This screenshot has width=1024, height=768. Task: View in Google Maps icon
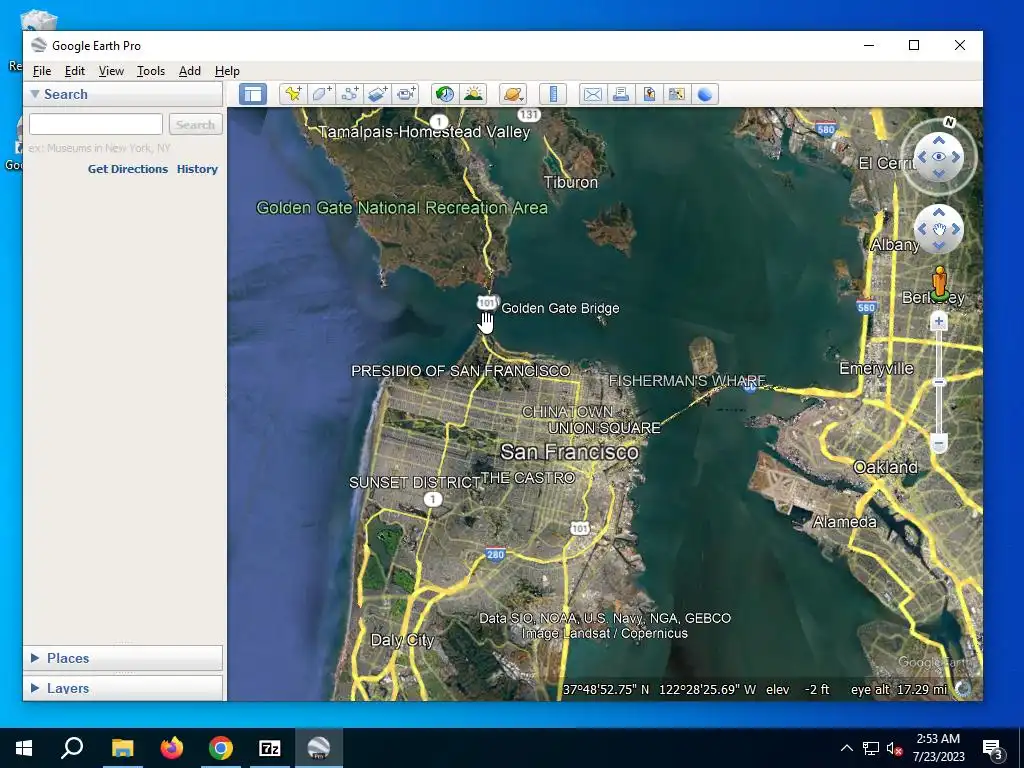point(677,94)
